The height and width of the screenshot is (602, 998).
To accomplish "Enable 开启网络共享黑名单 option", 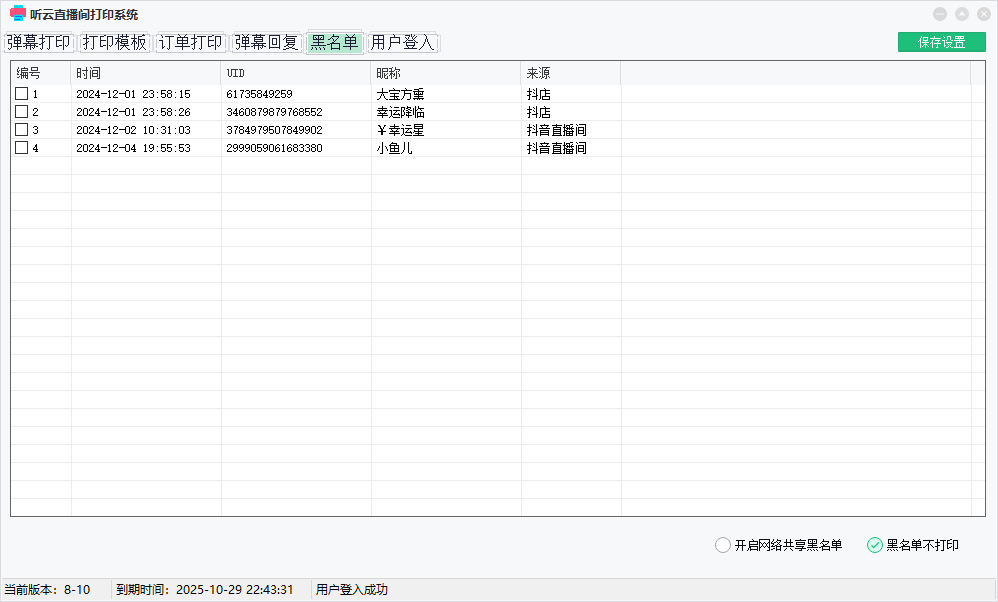I will (723, 545).
